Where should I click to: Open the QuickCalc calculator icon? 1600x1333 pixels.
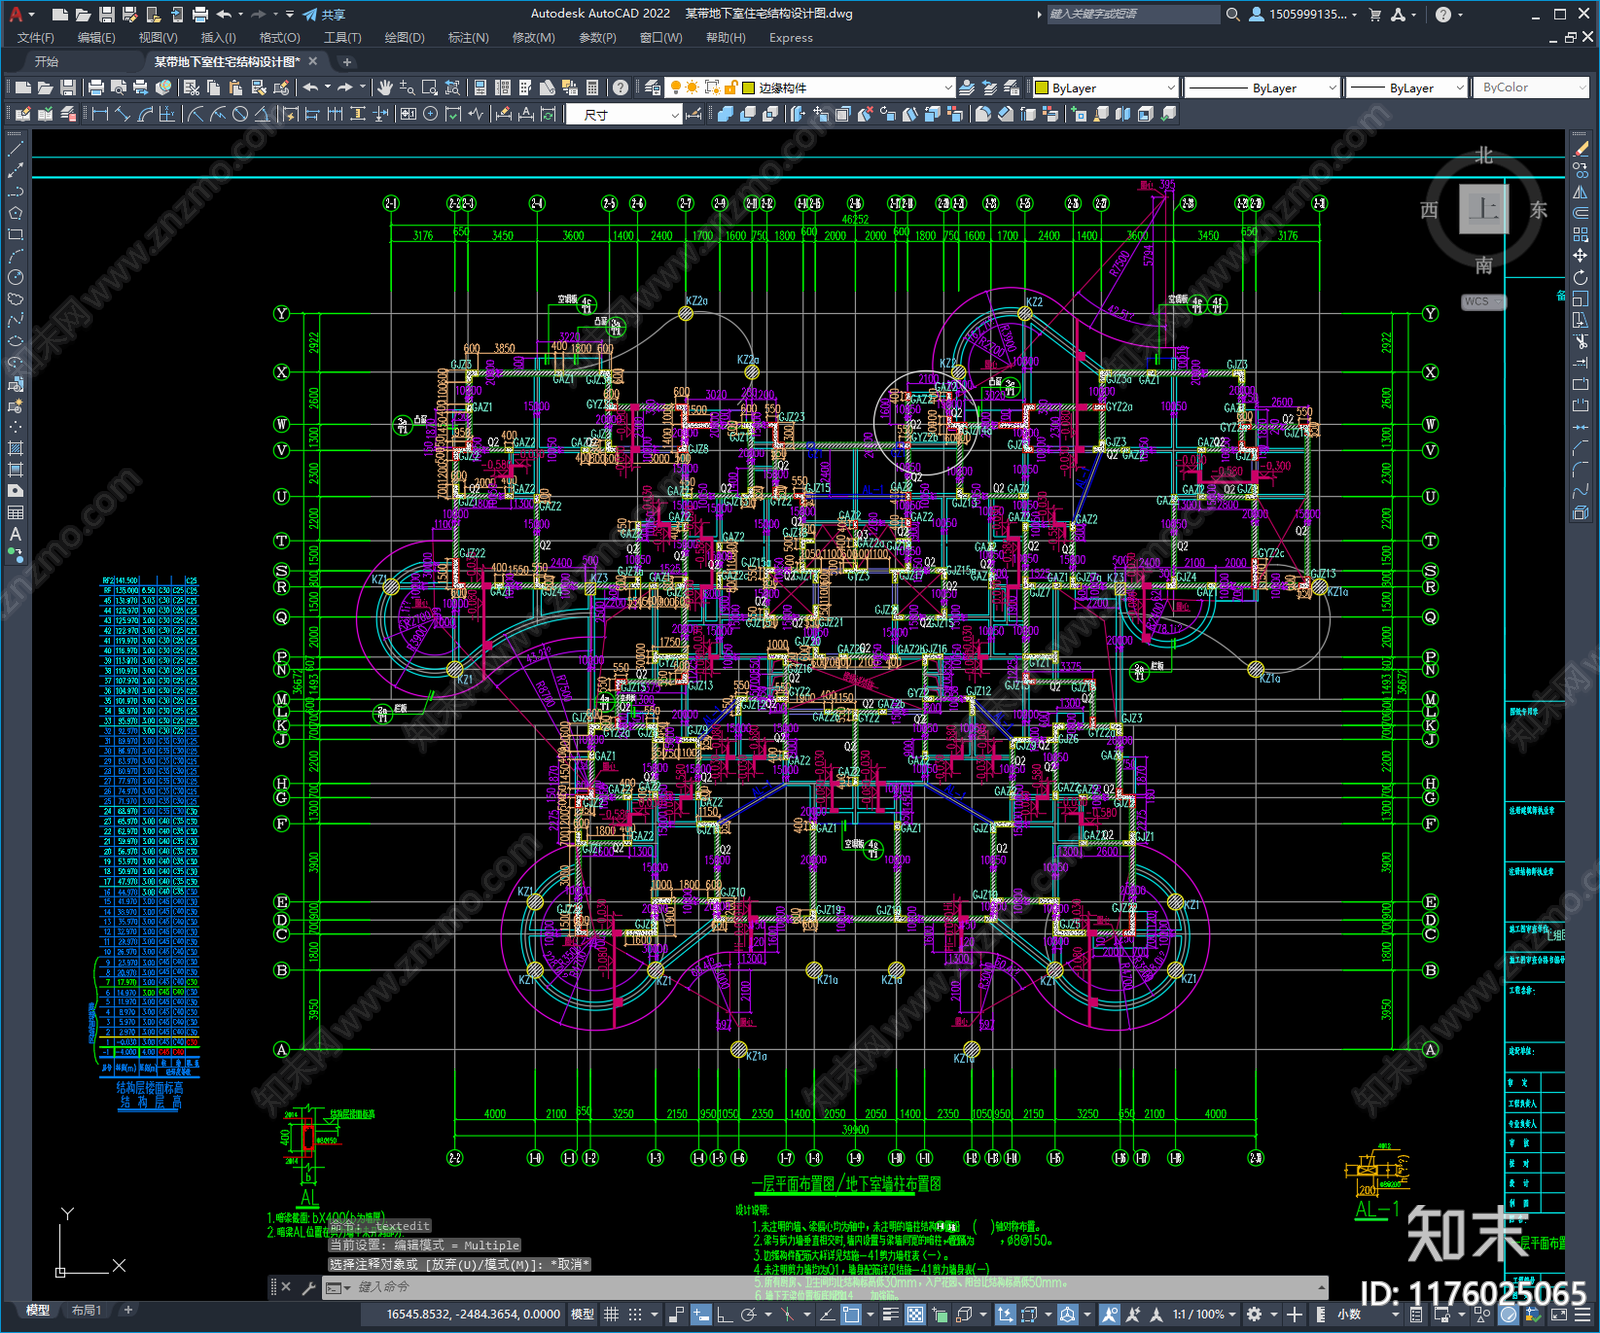[592, 88]
